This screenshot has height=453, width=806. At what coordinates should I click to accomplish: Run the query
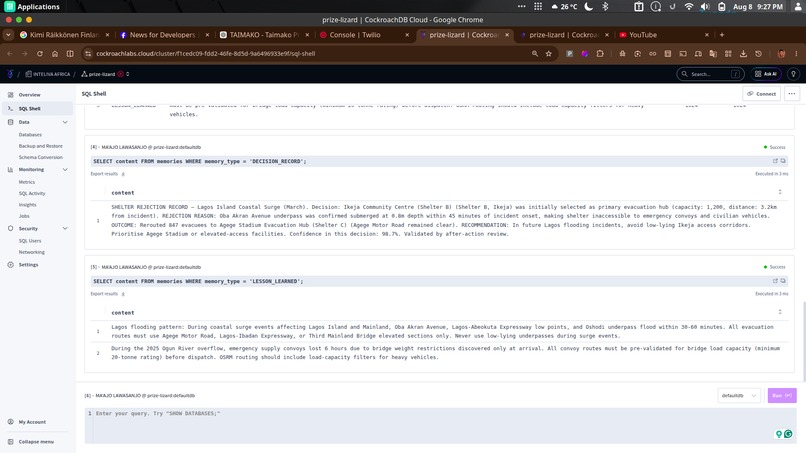click(x=782, y=395)
